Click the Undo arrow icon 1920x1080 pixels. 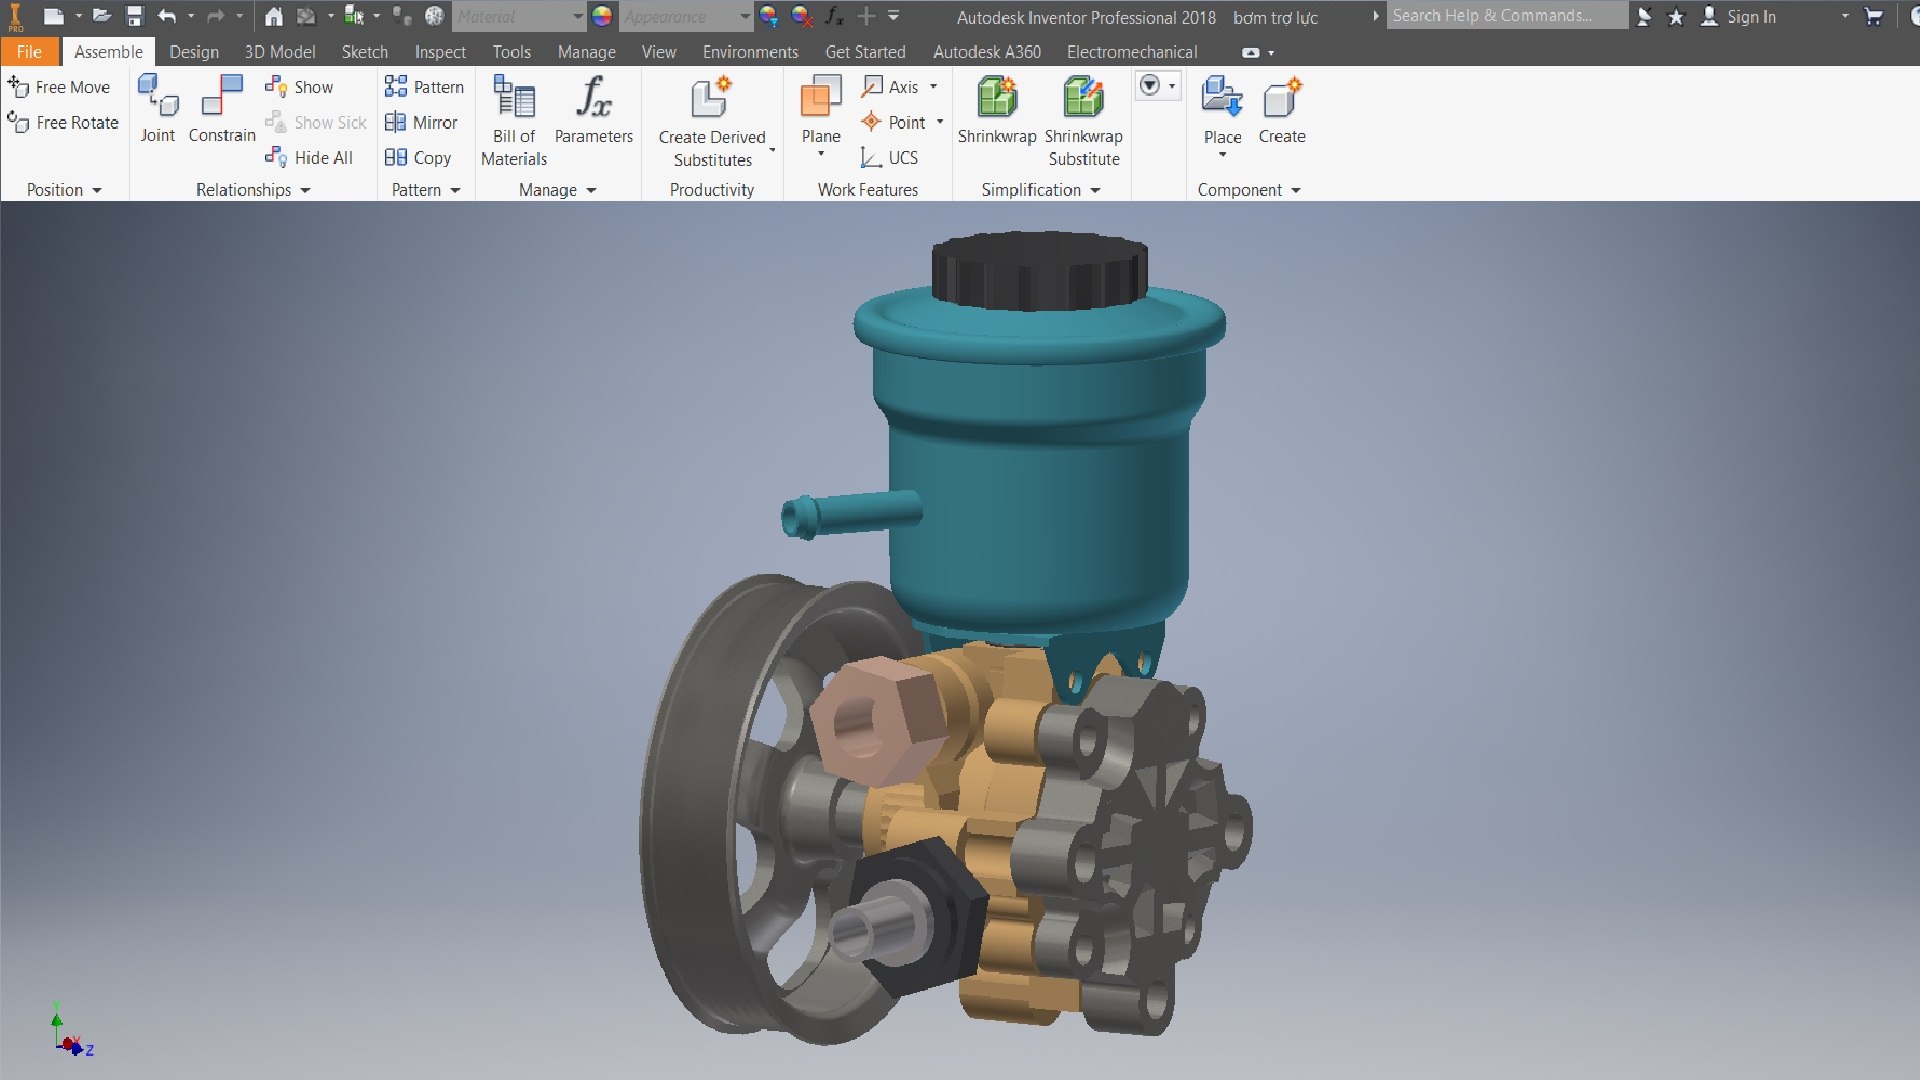click(167, 16)
